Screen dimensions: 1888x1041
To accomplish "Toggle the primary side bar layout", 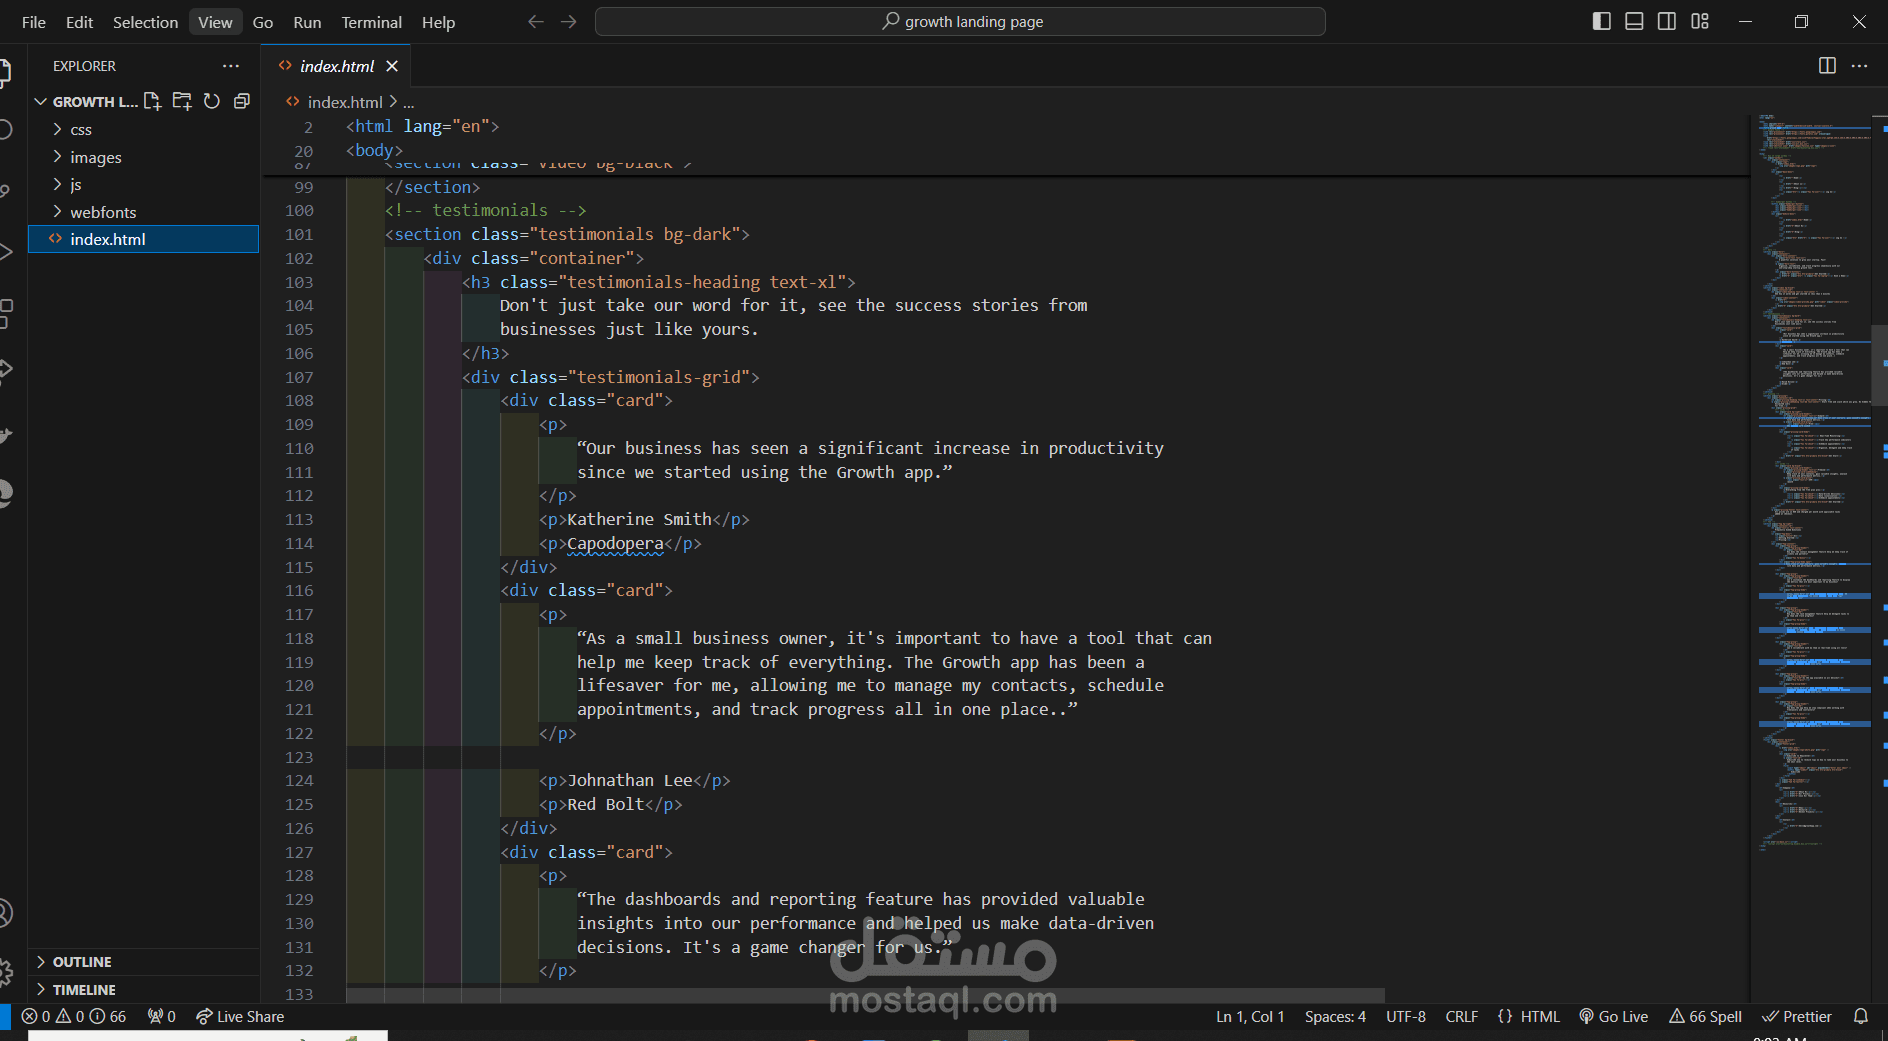I will [1601, 21].
